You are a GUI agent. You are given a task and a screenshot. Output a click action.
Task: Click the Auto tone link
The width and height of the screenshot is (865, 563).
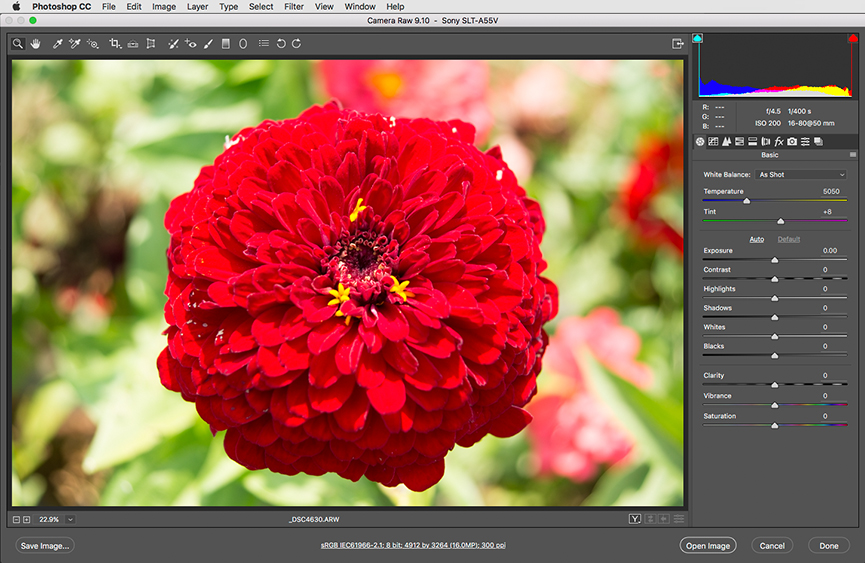pyautogui.click(x=757, y=239)
